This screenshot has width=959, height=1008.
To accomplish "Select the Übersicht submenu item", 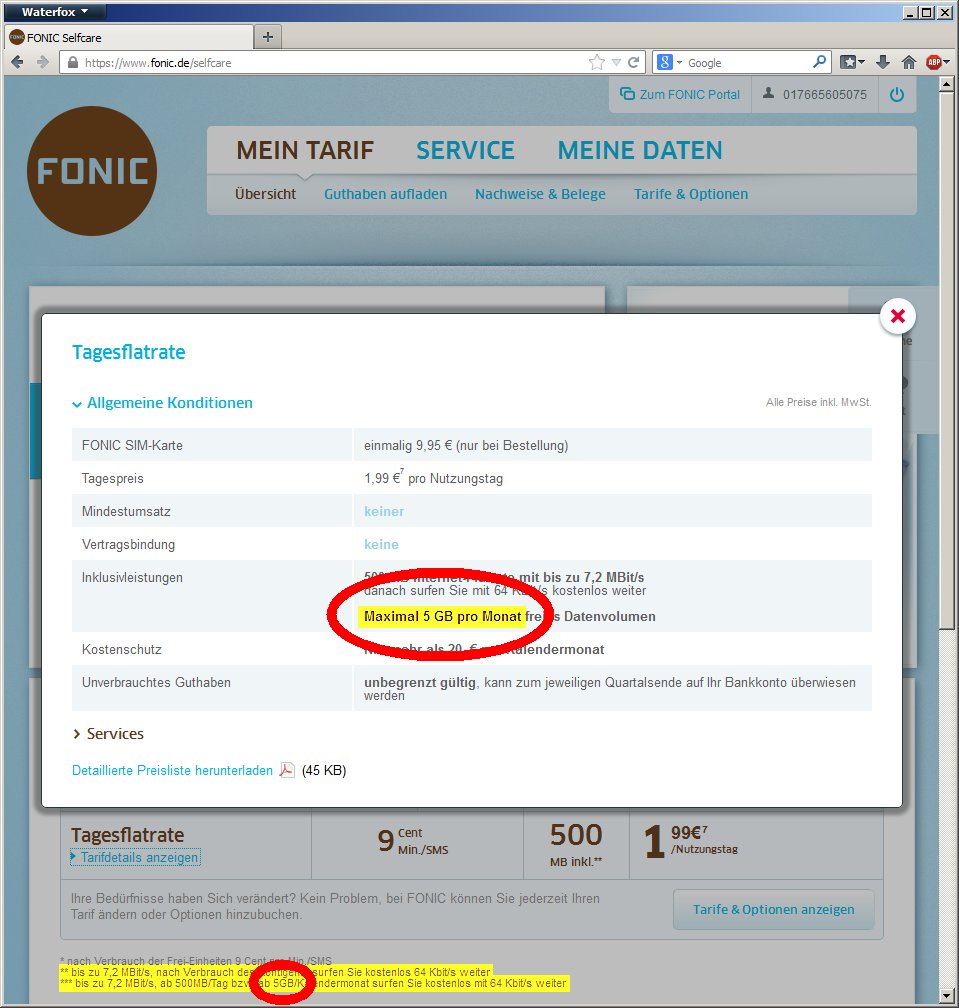I will point(265,194).
